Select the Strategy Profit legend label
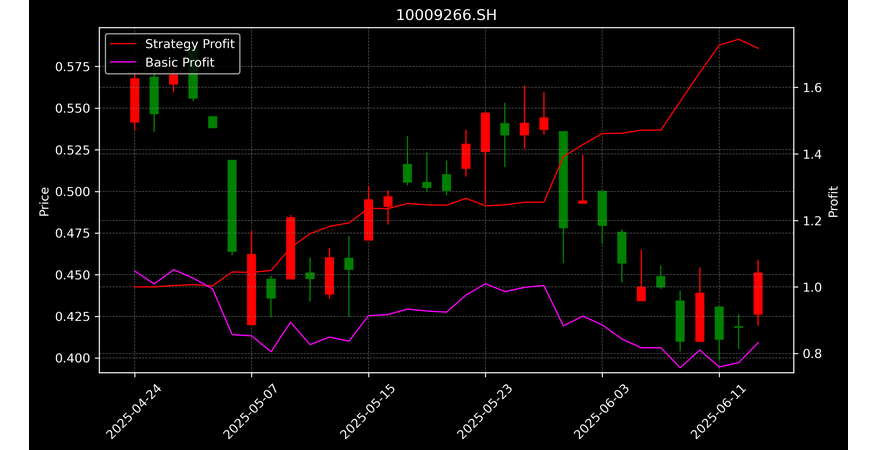The height and width of the screenshot is (450, 878). pos(190,44)
